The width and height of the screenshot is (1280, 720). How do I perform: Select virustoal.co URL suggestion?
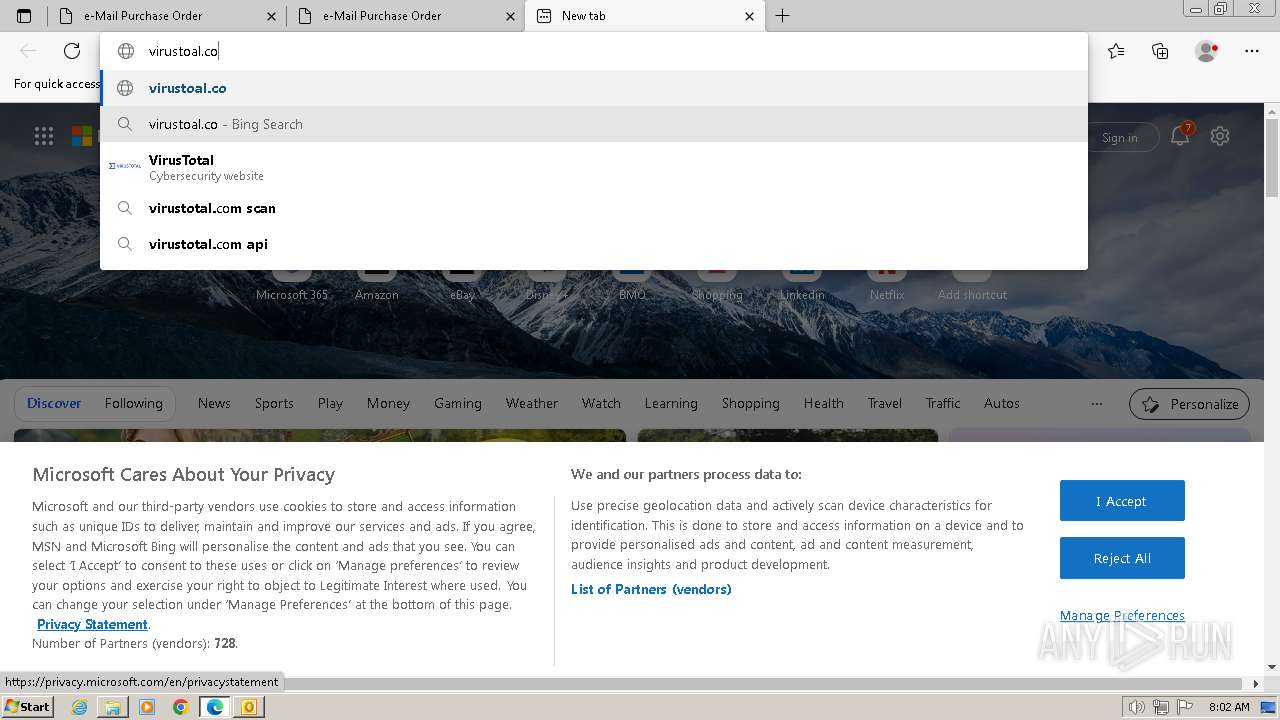coord(594,88)
